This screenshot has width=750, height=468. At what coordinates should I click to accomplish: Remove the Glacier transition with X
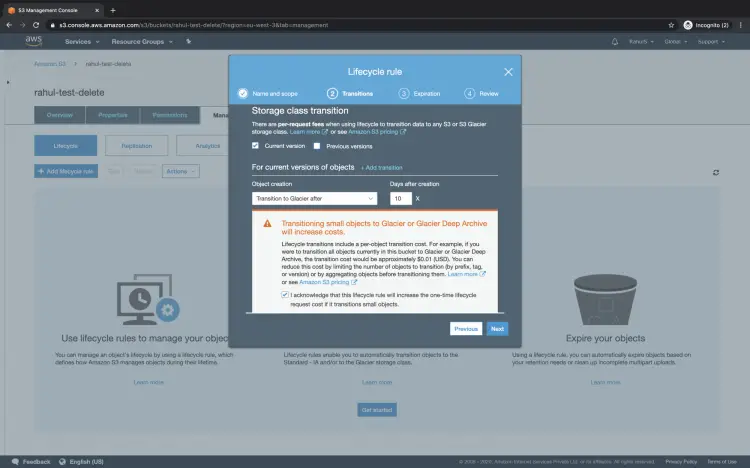tap(418, 199)
